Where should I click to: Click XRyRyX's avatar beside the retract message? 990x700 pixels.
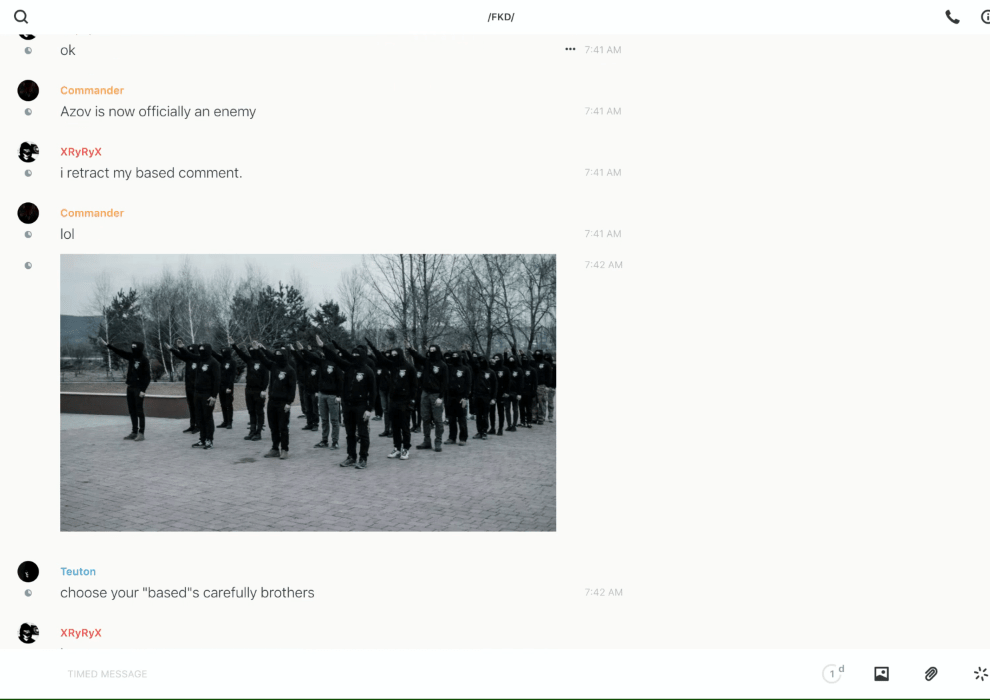pyautogui.click(x=28, y=152)
